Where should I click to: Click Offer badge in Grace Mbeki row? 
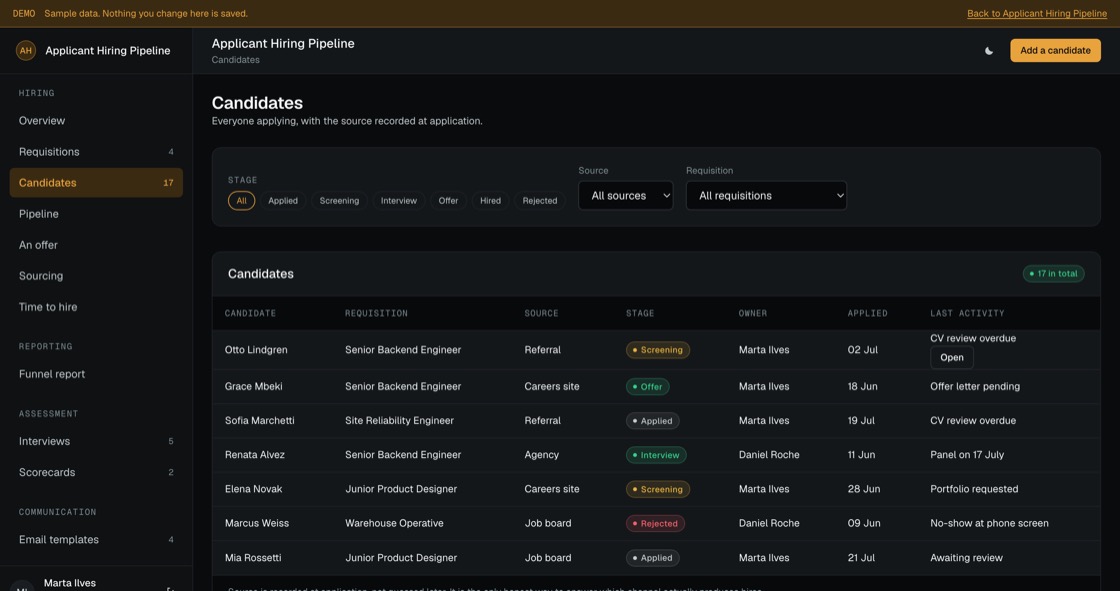pyautogui.click(x=647, y=387)
